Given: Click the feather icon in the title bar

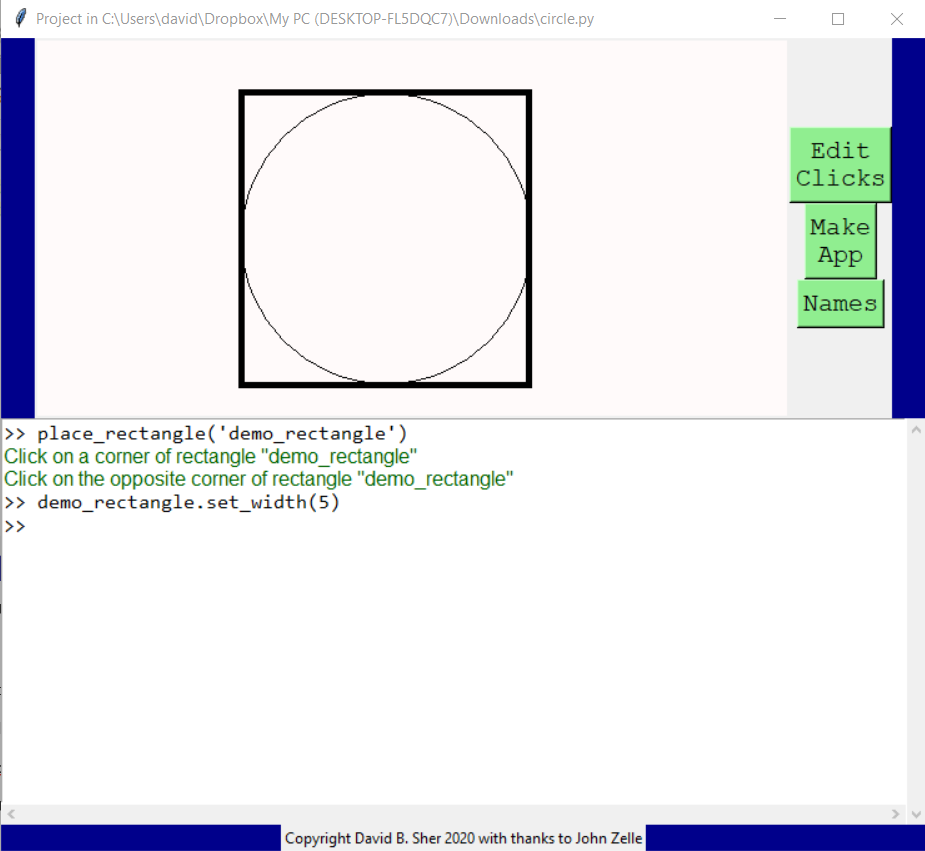Looking at the screenshot, I should tap(21, 18).
